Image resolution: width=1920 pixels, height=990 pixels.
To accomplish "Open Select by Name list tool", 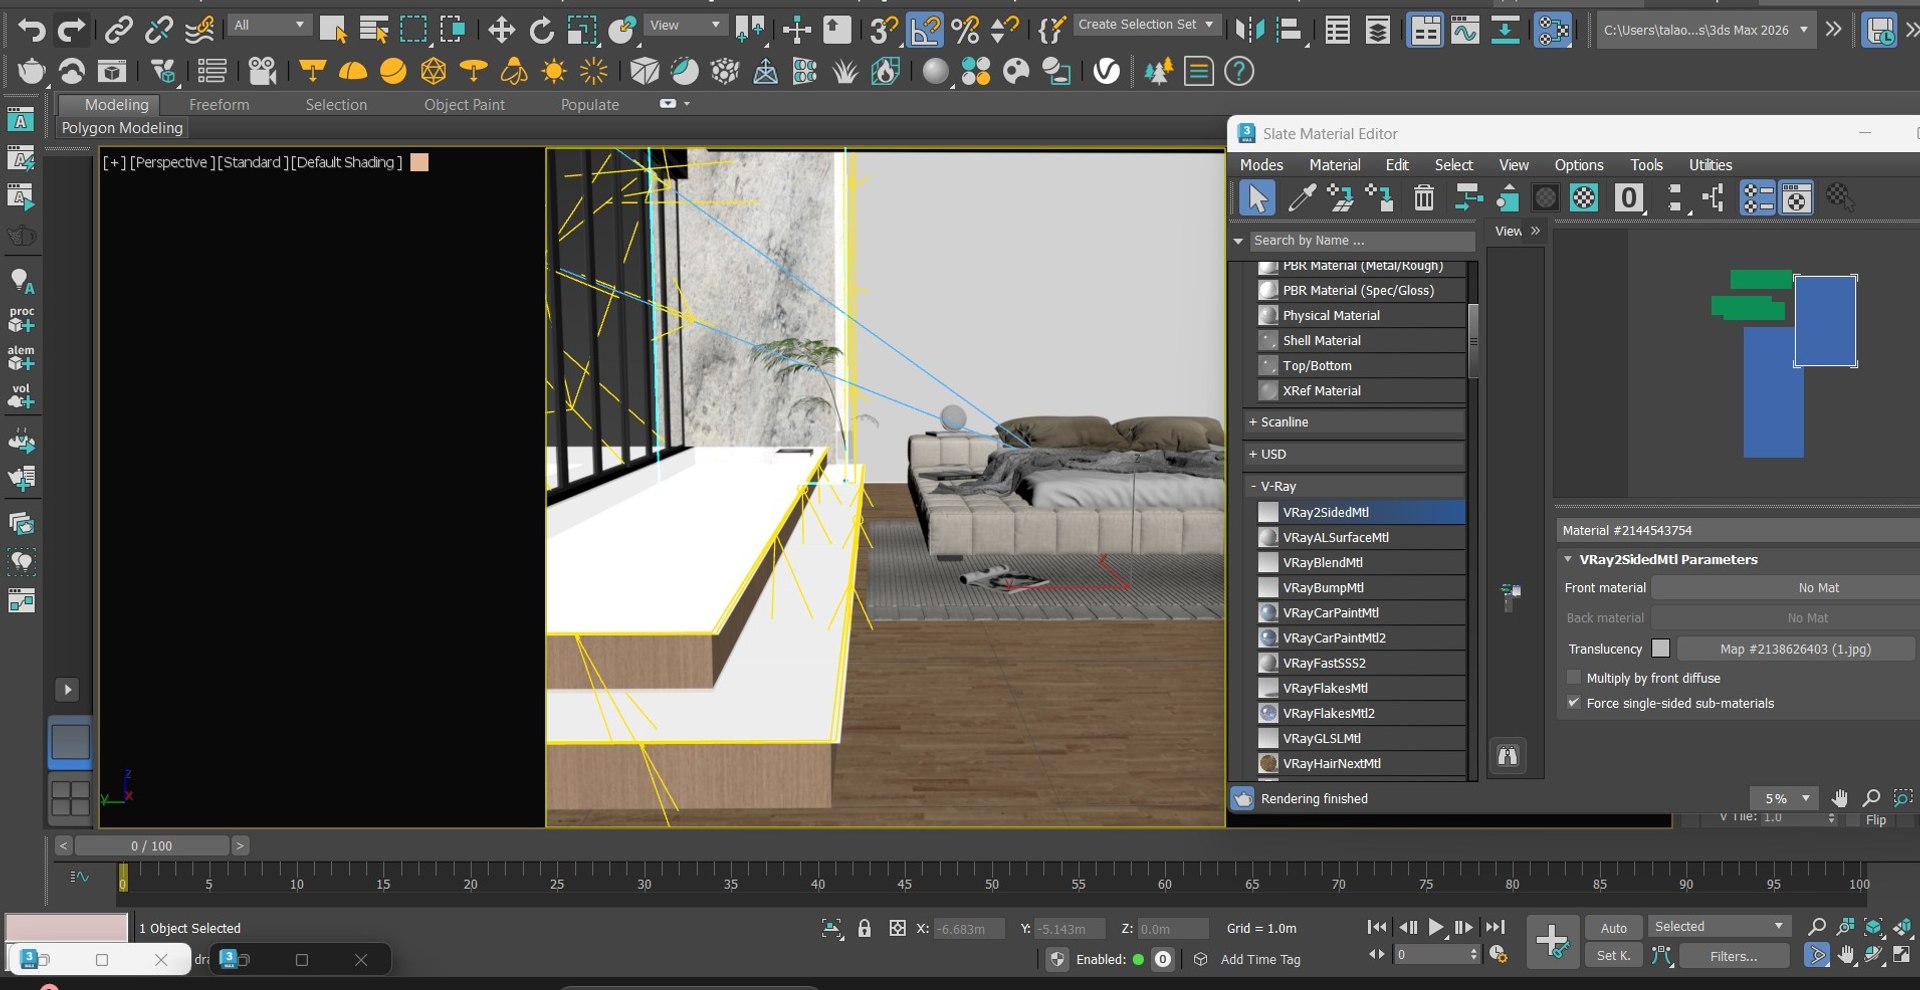I will [x=373, y=30].
